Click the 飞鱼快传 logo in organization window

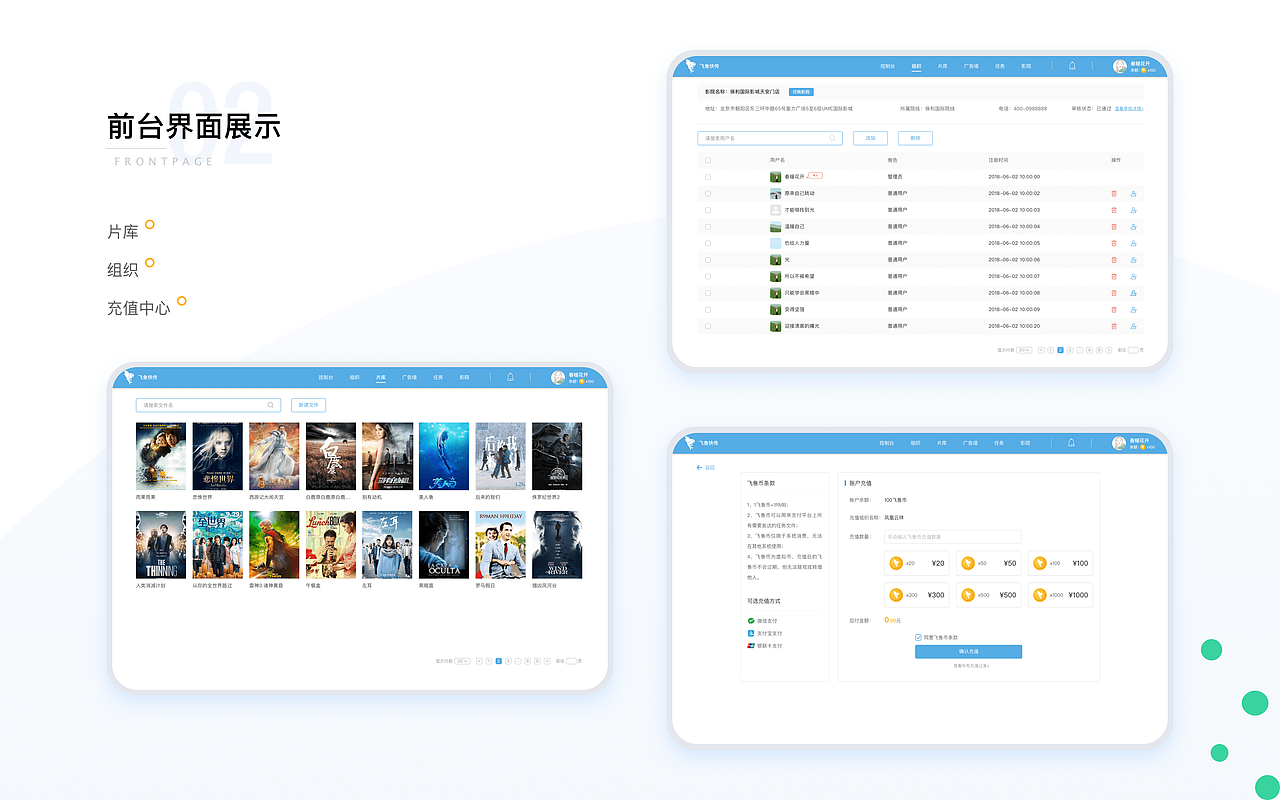tap(702, 66)
